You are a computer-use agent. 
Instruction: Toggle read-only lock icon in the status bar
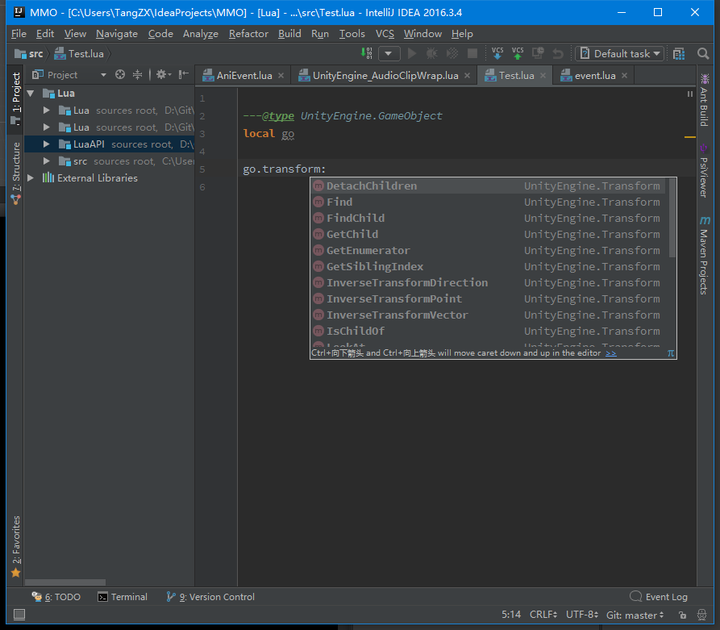pos(682,615)
